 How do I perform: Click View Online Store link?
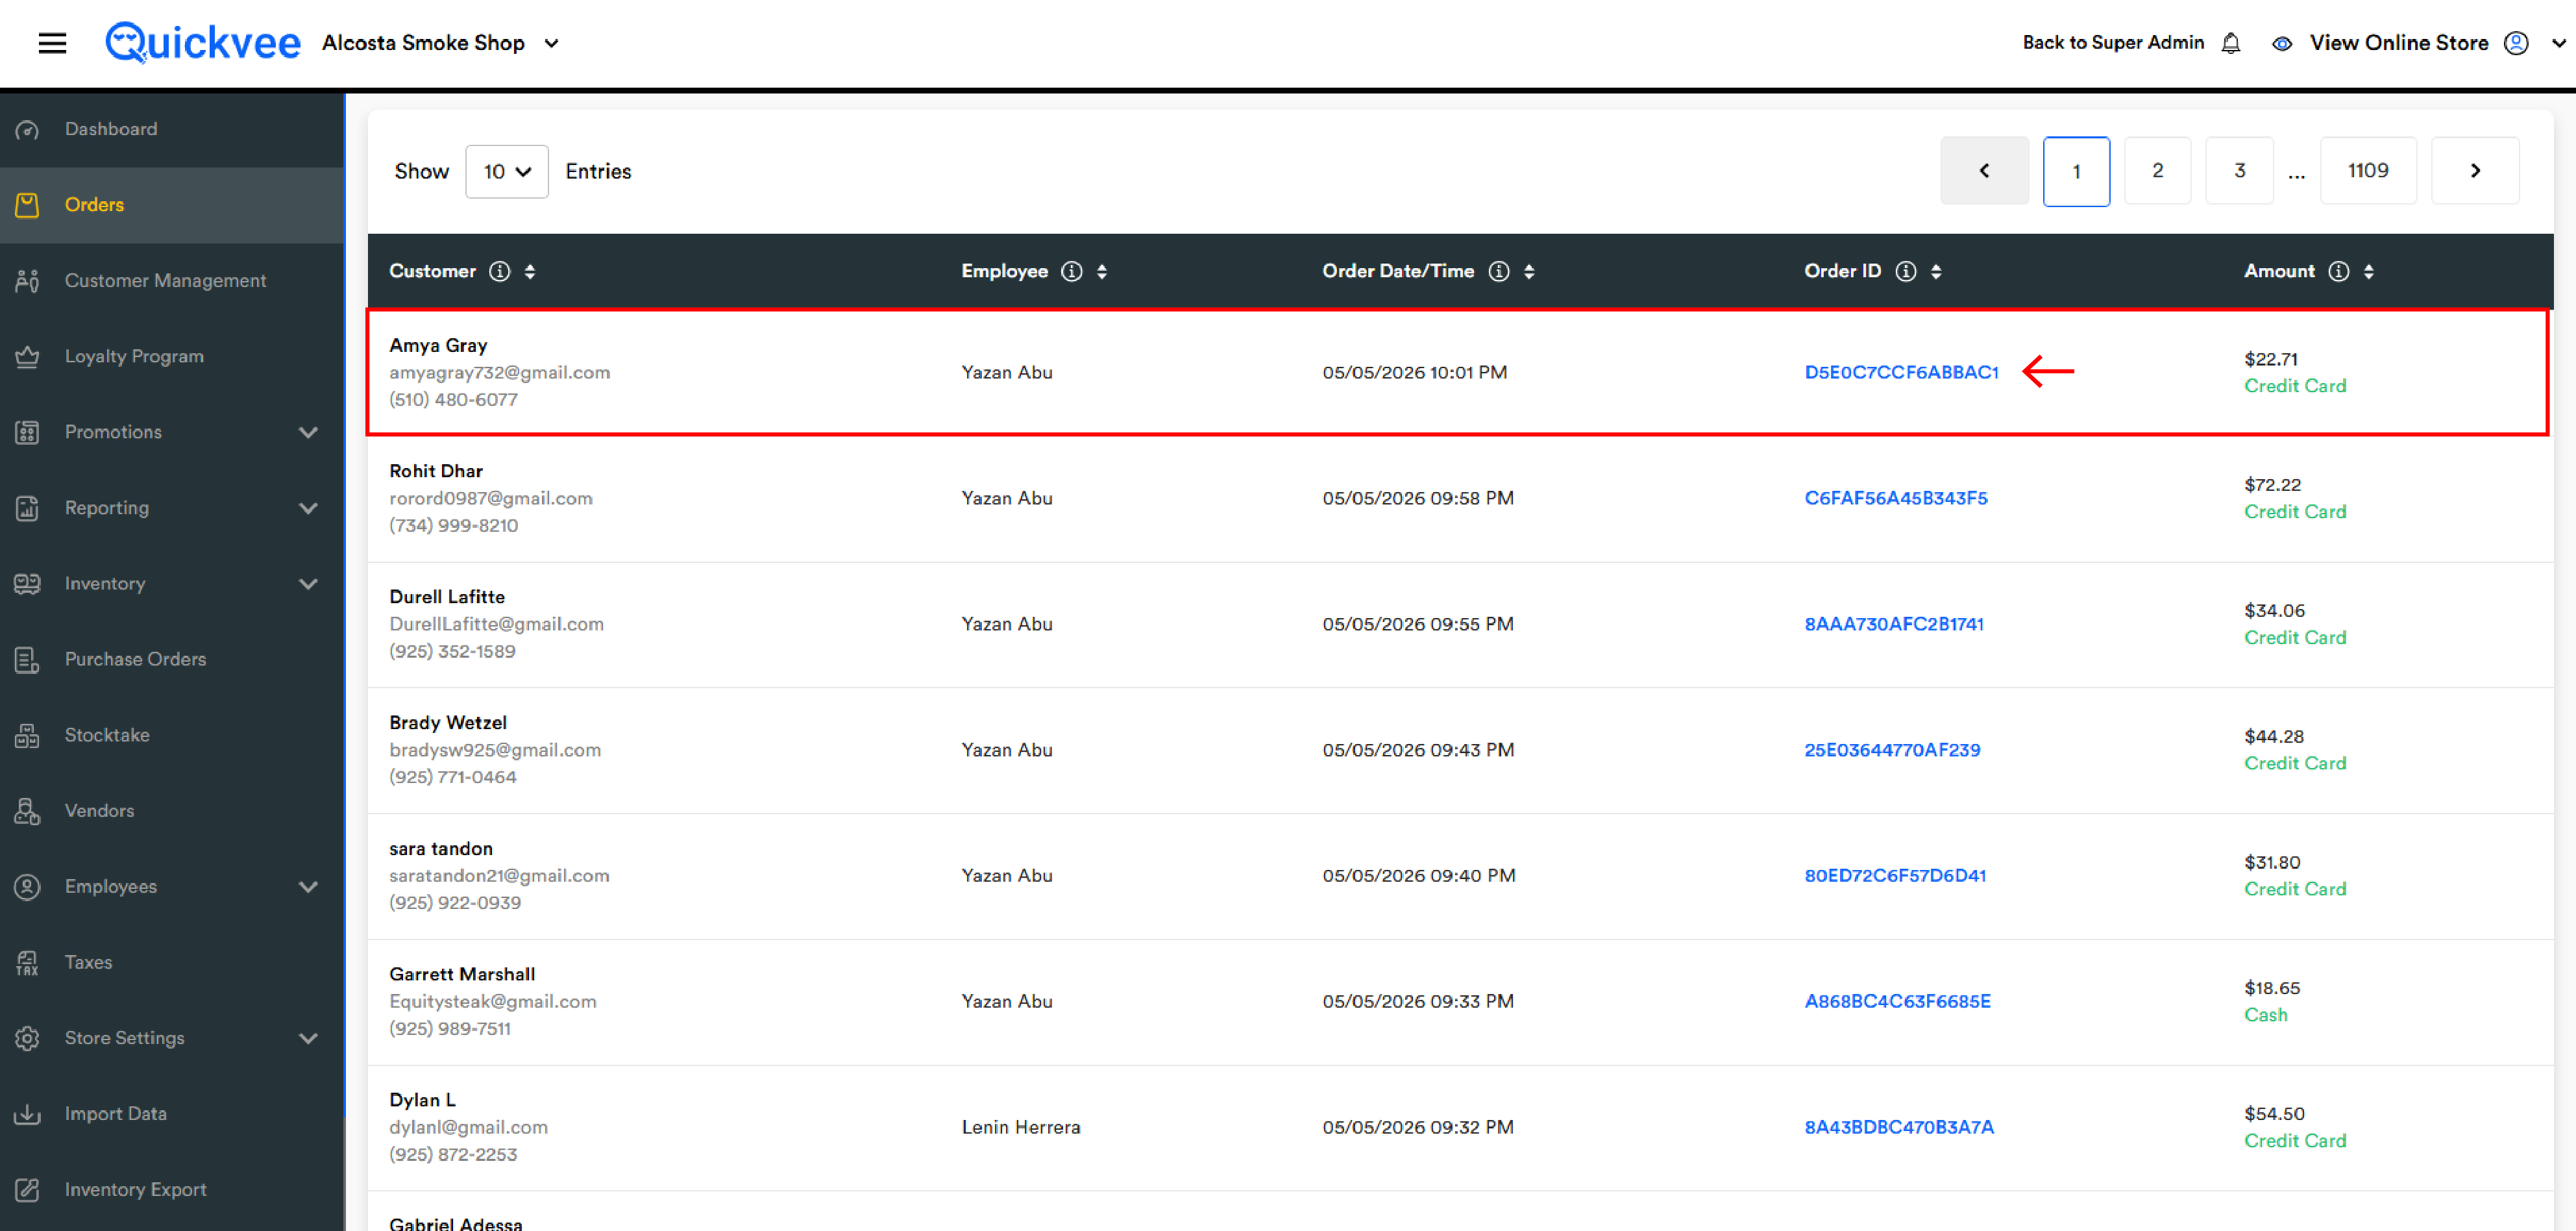(x=2398, y=43)
